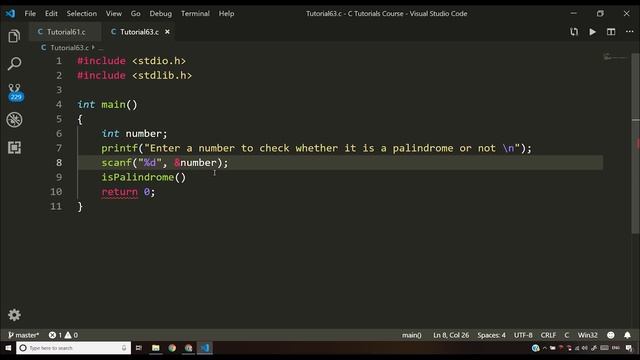Viewport: 640px width, 360px height.
Task: Change language mode C in status bar
Action: (567, 335)
